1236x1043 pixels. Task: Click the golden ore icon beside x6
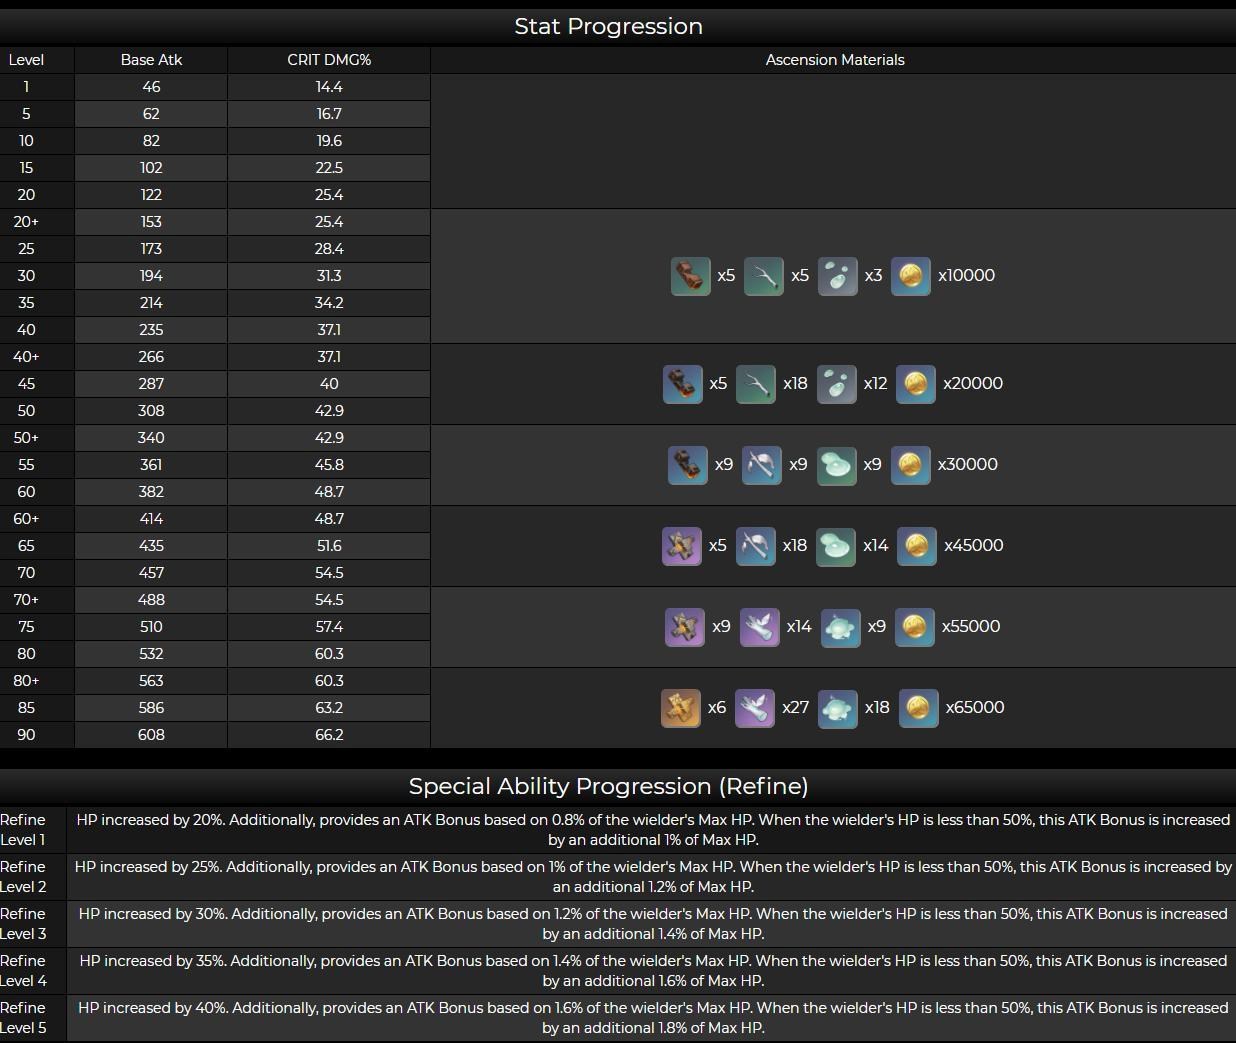point(681,708)
